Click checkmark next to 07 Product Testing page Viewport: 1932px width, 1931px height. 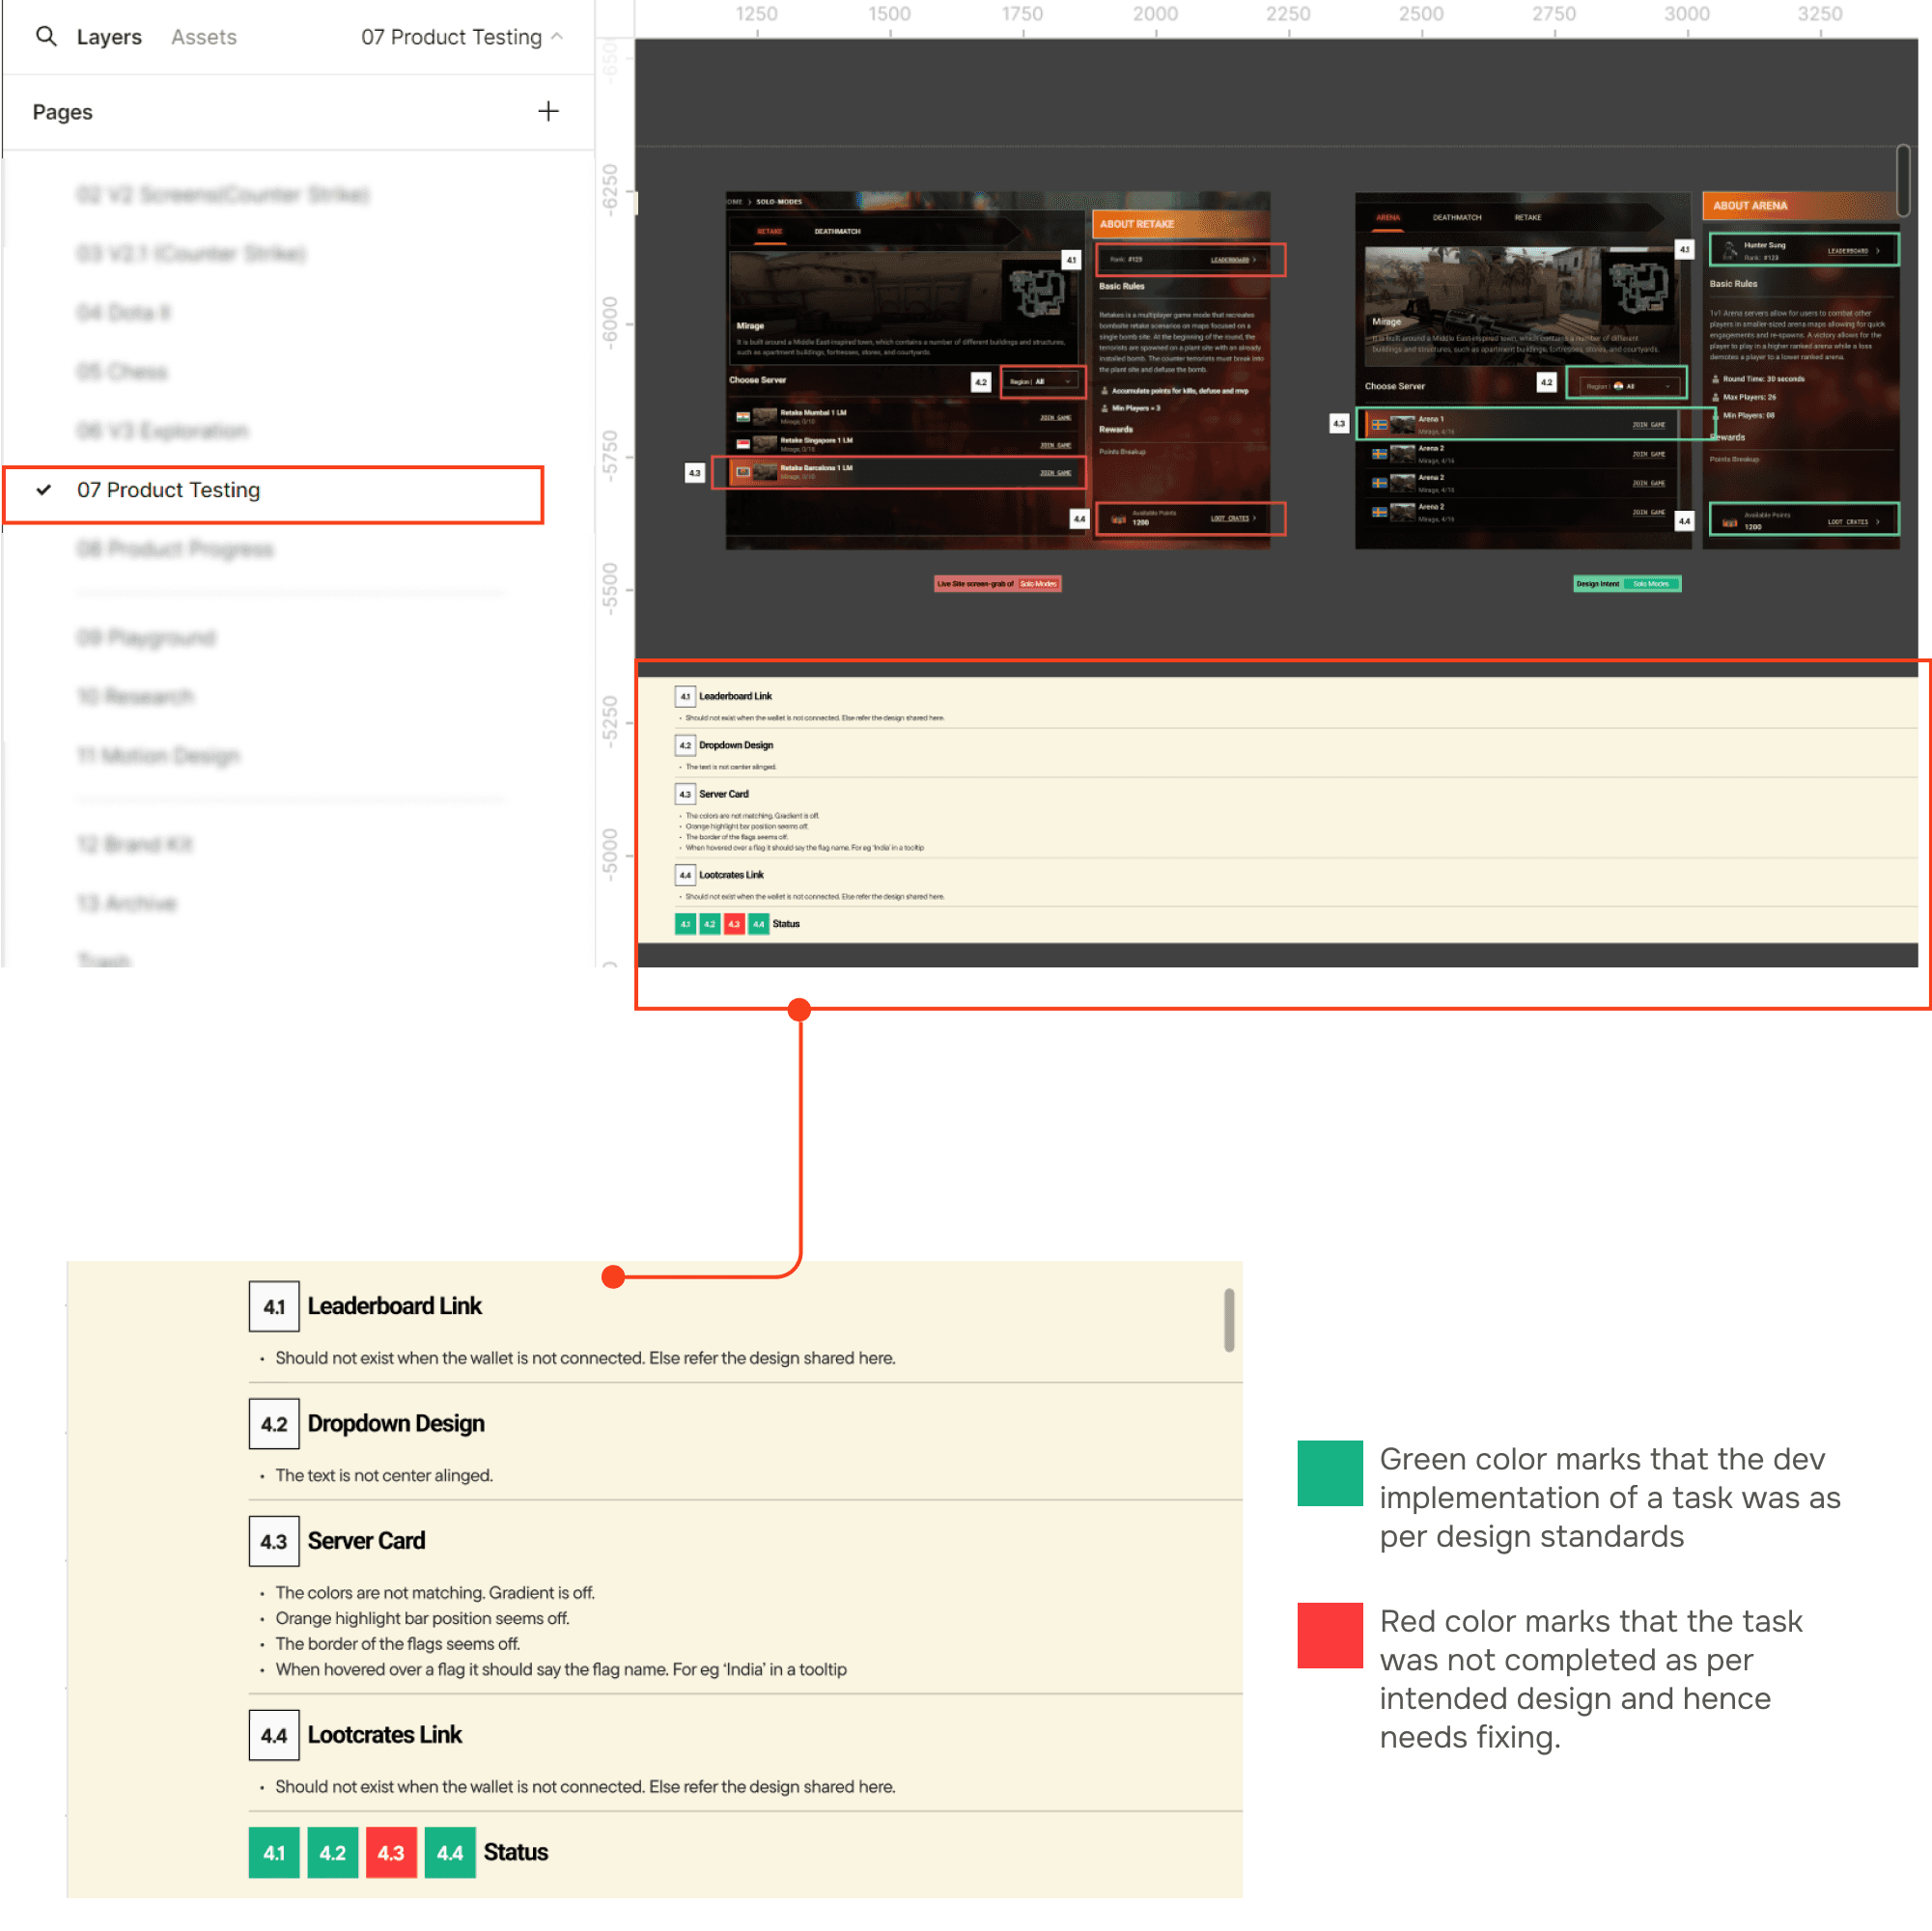(x=43, y=490)
